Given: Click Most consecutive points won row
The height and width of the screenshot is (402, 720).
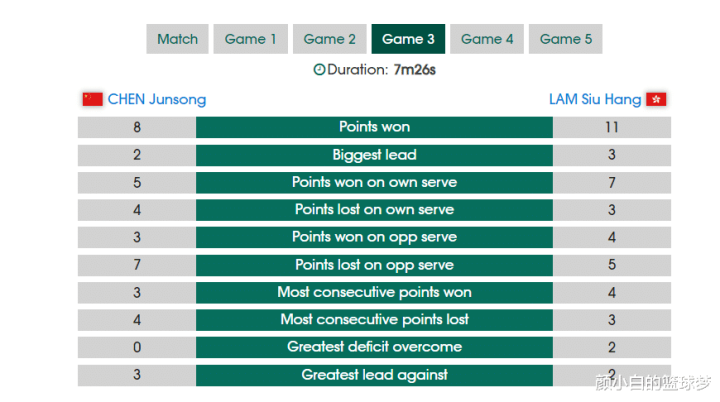Looking at the screenshot, I should (x=374, y=292).
